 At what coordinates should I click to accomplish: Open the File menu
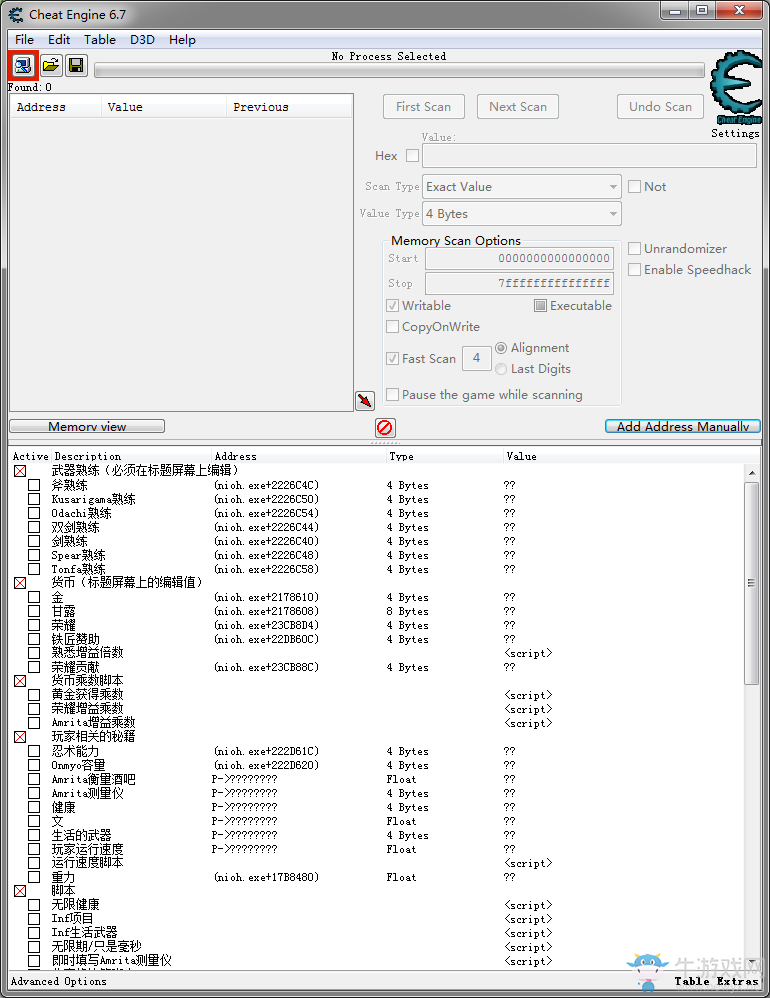click(24, 39)
